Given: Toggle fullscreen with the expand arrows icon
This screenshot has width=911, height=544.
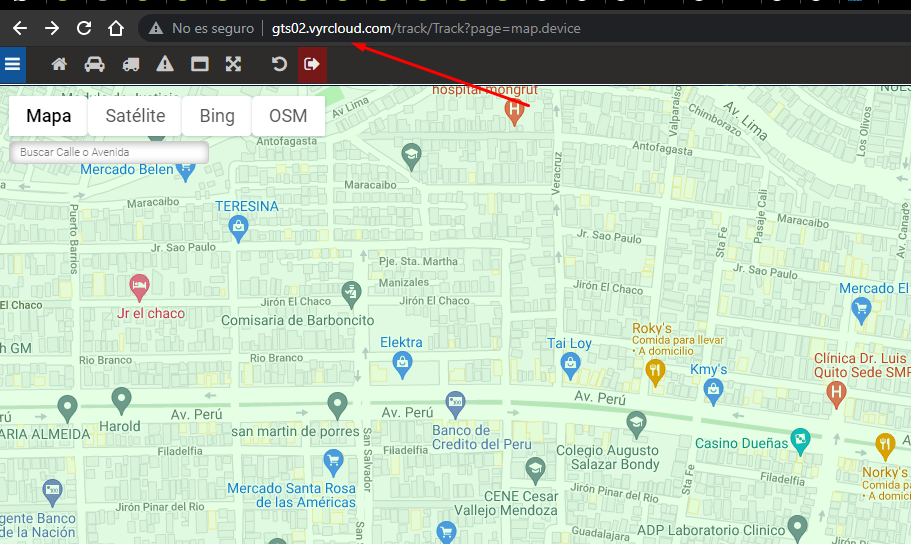Looking at the screenshot, I should (233, 65).
